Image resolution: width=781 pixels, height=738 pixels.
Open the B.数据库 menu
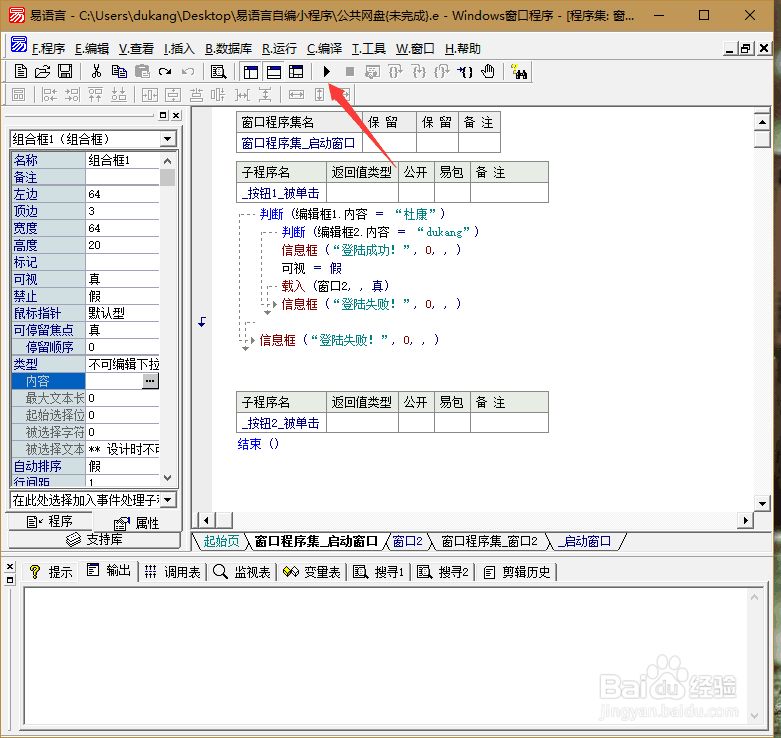(x=229, y=49)
